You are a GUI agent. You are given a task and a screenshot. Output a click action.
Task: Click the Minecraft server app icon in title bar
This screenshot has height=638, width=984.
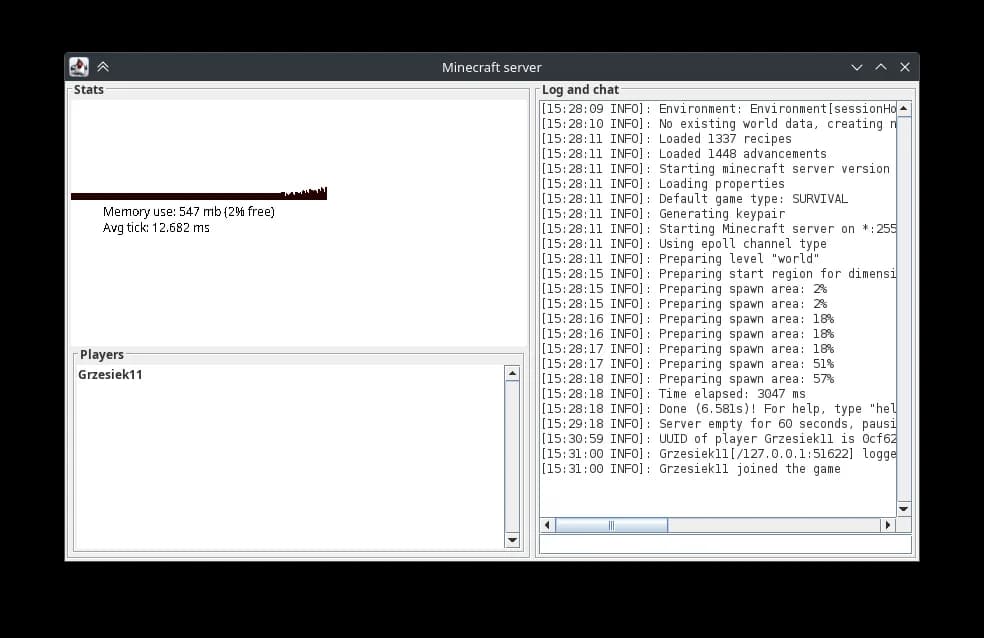pyautogui.click(x=78, y=66)
